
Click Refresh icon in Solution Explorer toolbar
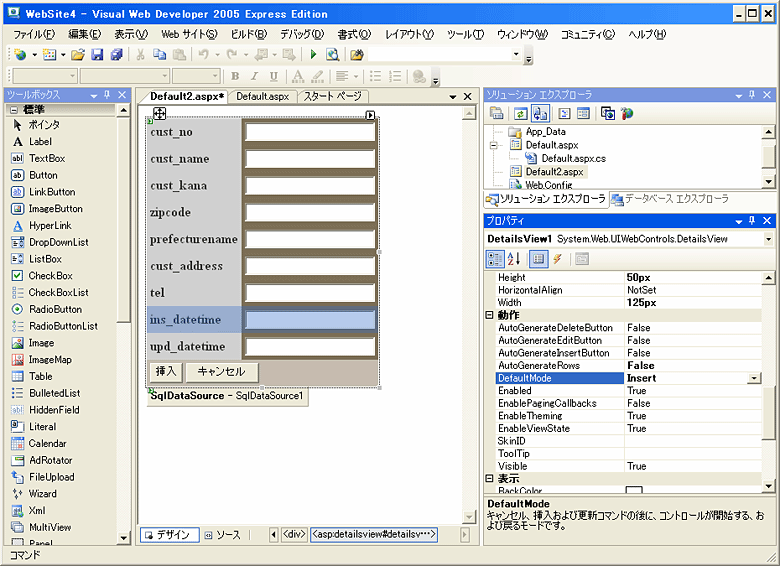[520, 114]
